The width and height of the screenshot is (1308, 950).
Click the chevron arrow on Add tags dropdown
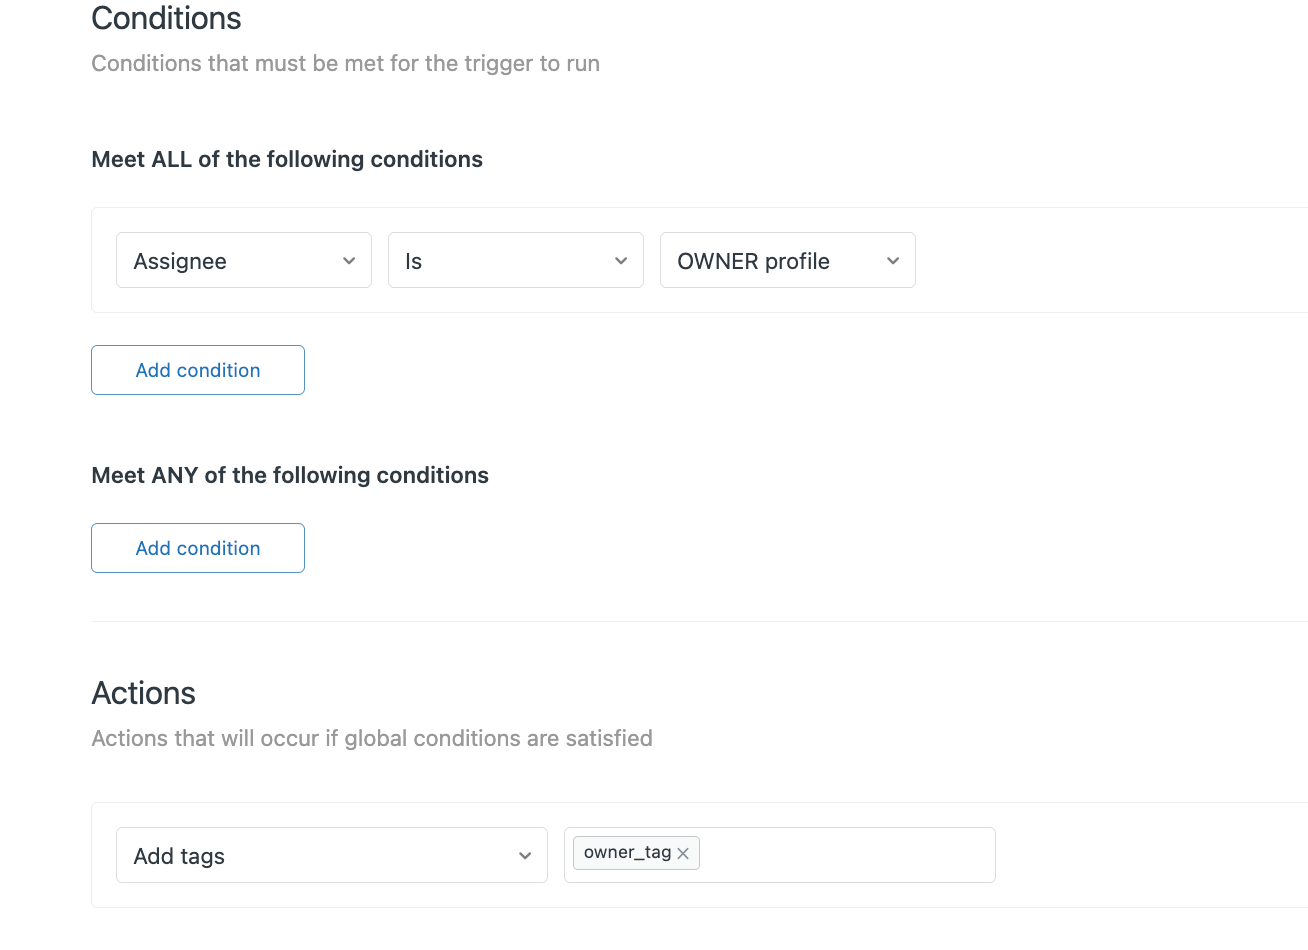pyautogui.click(x=525, y=856)
